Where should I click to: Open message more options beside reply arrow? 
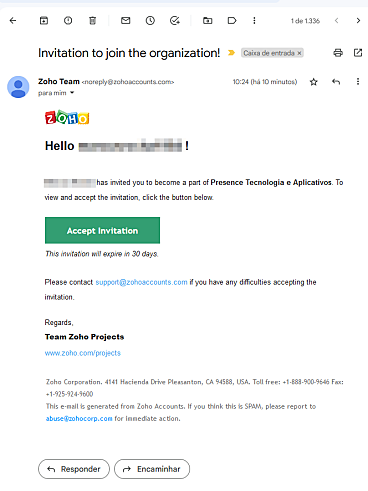[x=358, y=81]
